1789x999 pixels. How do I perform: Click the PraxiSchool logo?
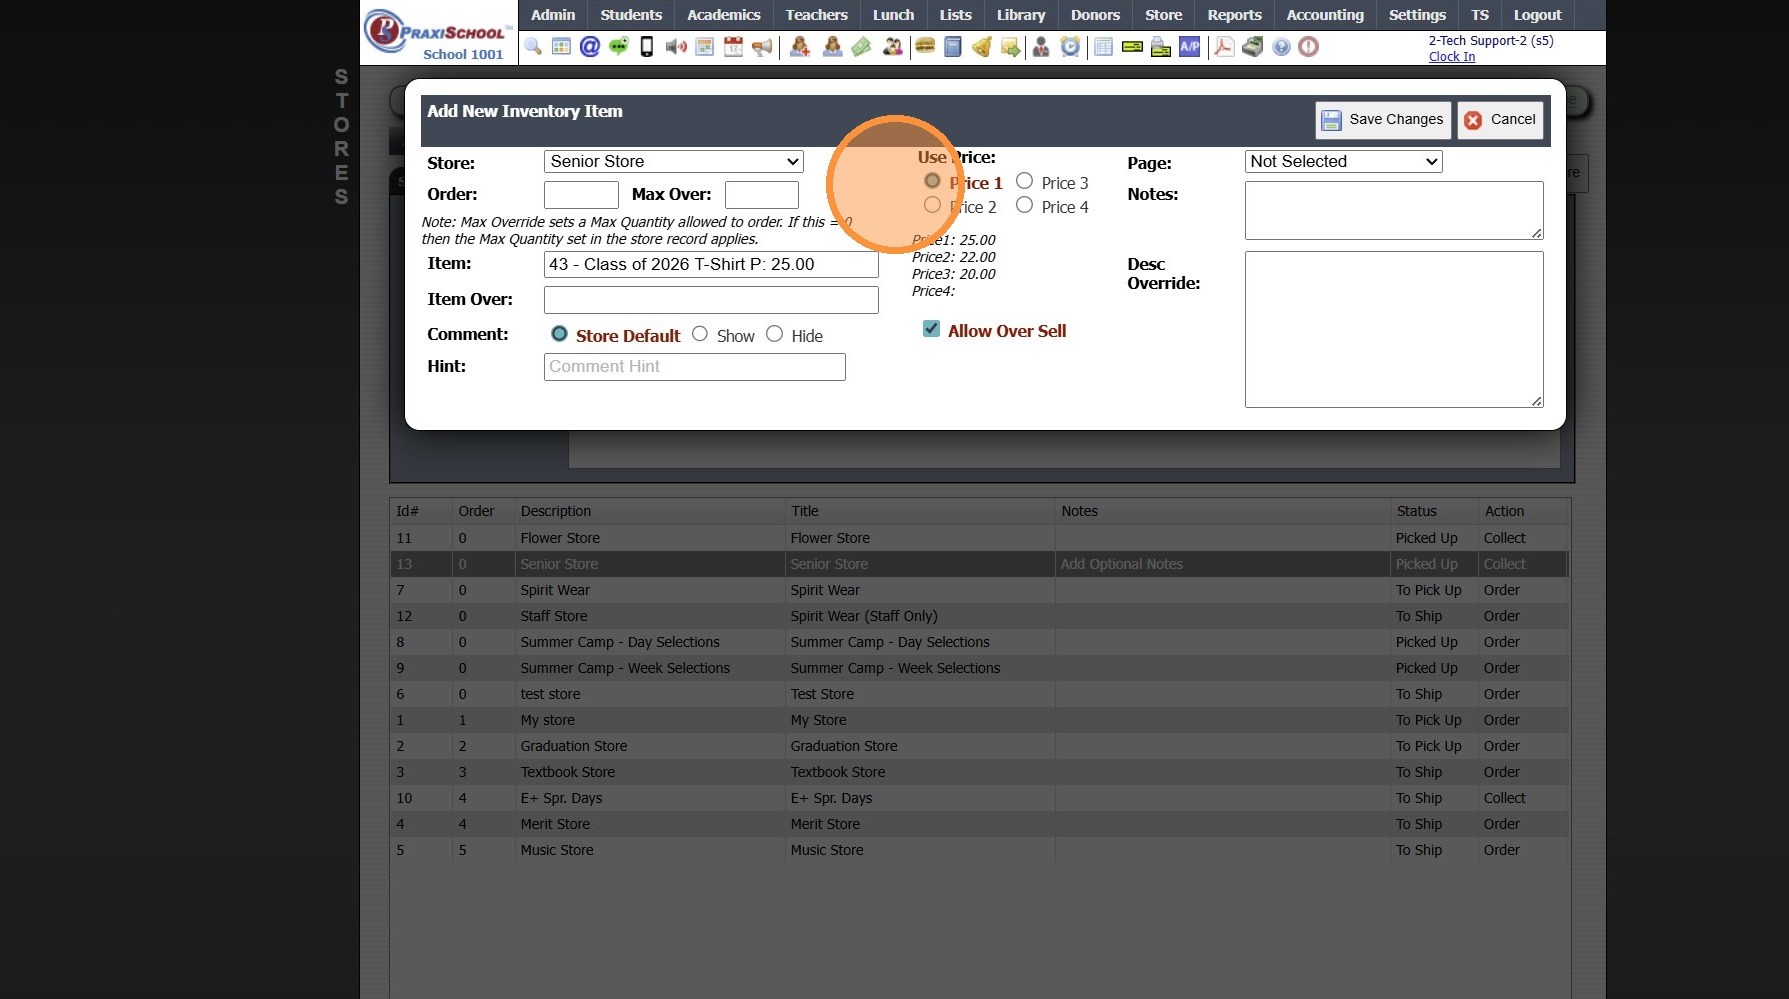click(x=438, y=33)
